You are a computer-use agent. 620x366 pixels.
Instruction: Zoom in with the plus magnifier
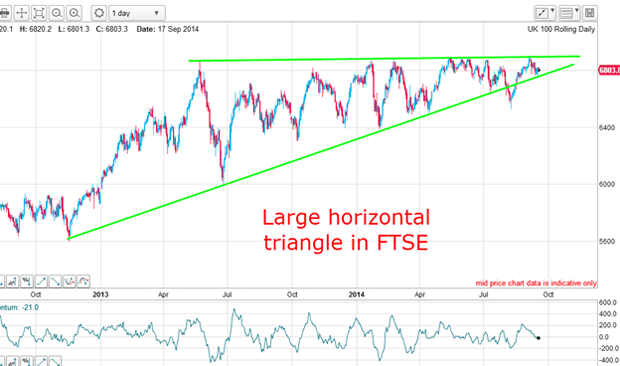(x=74, y=13)
